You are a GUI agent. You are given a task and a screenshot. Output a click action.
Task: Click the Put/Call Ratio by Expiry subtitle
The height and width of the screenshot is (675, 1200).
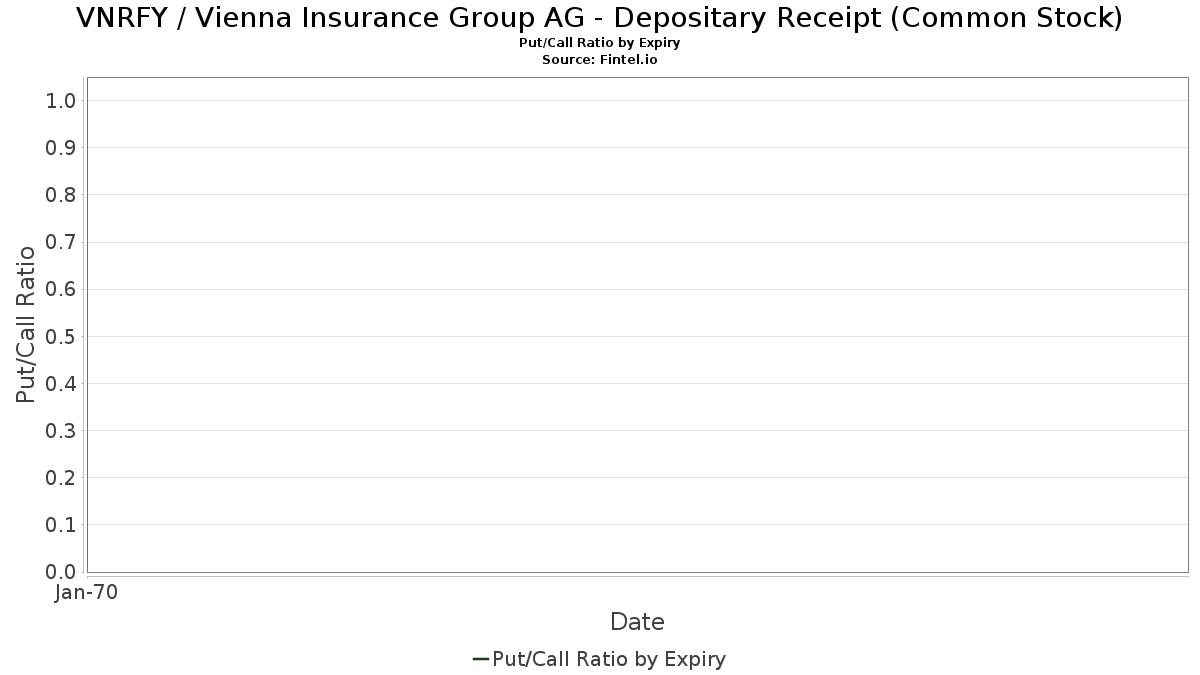(599, 43)
